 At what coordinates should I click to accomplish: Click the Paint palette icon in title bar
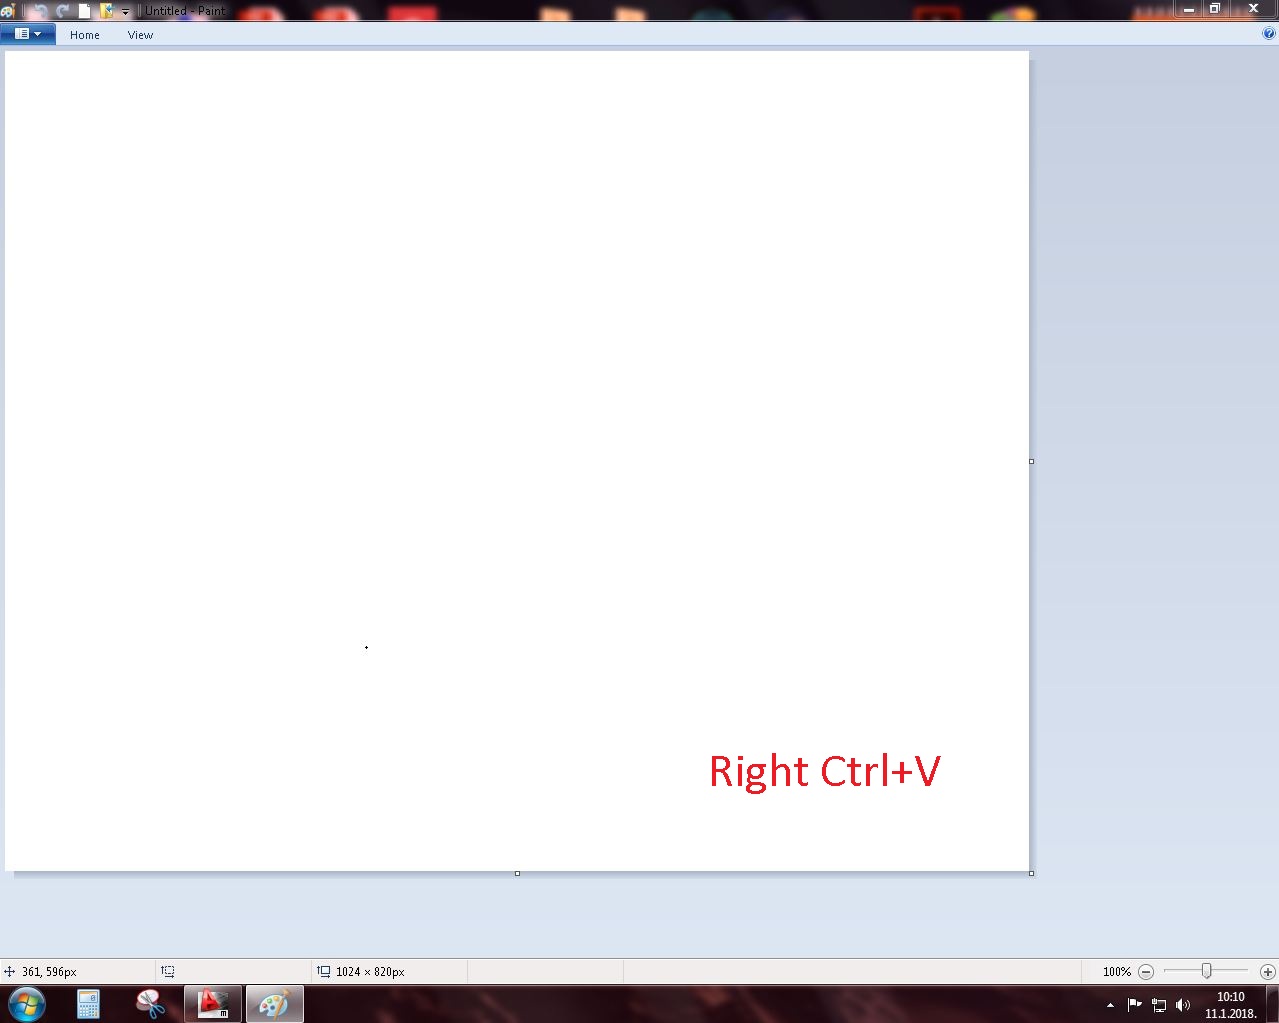point(7,11)
